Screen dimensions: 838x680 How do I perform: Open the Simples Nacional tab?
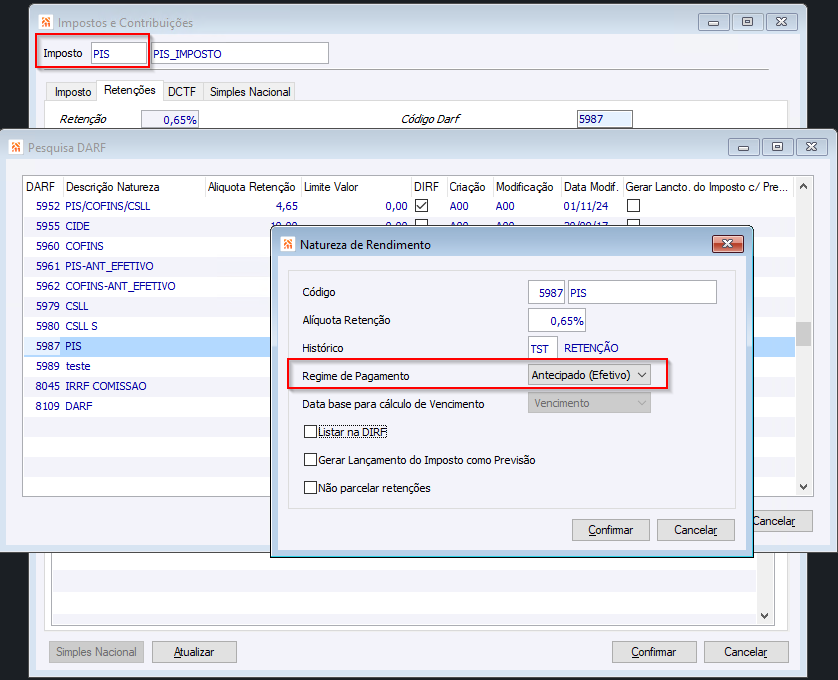click(250, 91)
